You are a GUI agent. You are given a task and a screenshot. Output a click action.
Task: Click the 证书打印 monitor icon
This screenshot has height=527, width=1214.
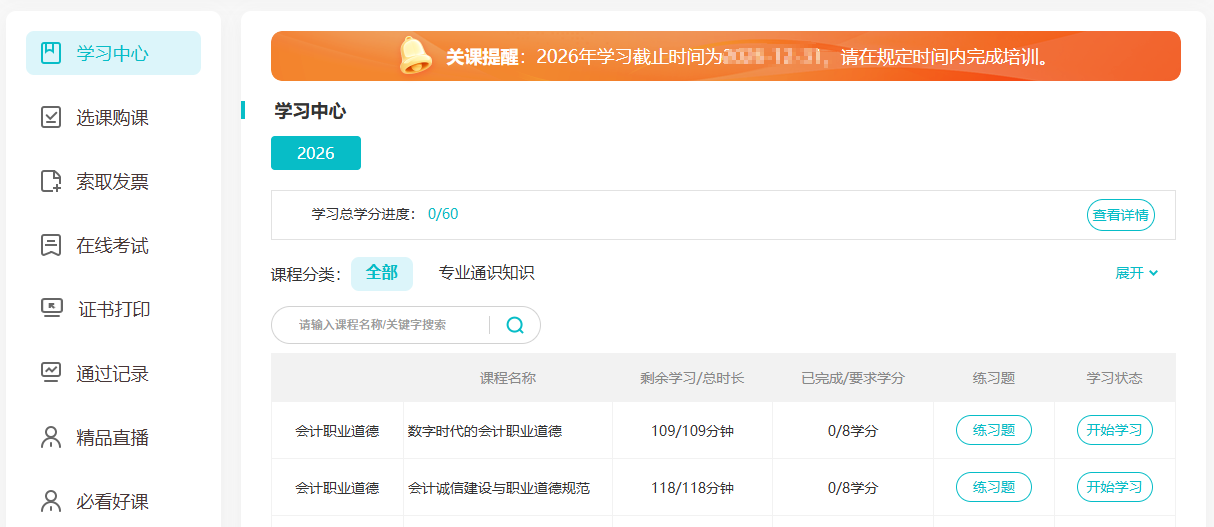coord(51,309)
